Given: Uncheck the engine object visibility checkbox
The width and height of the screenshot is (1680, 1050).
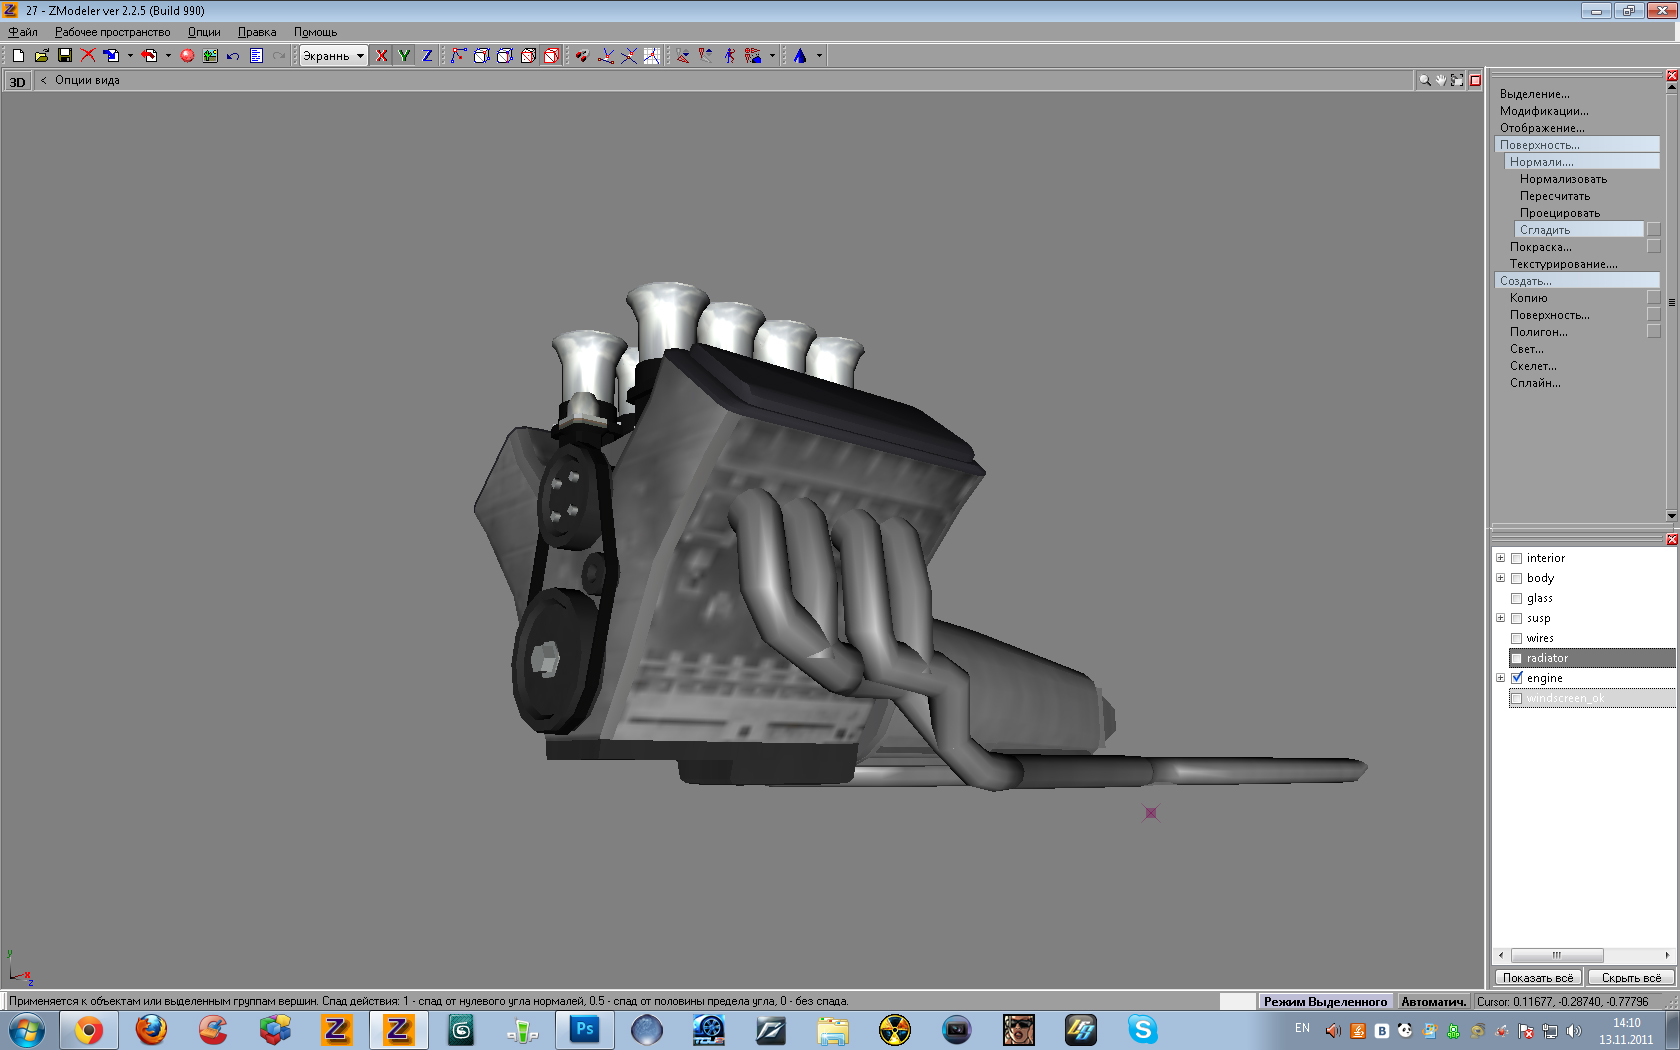Looking at the screenshot, I should pyautogui.click(x=1517, y=678).
